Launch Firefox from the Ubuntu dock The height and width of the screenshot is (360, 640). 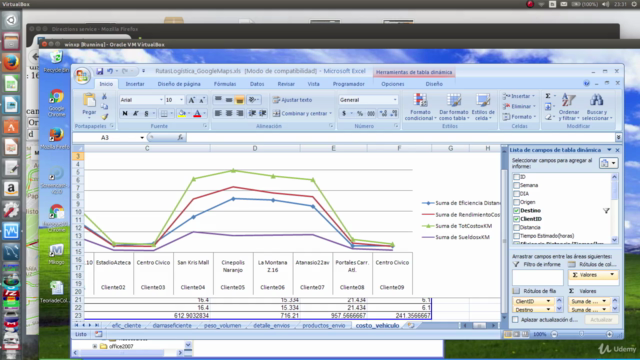click(11, 62)
